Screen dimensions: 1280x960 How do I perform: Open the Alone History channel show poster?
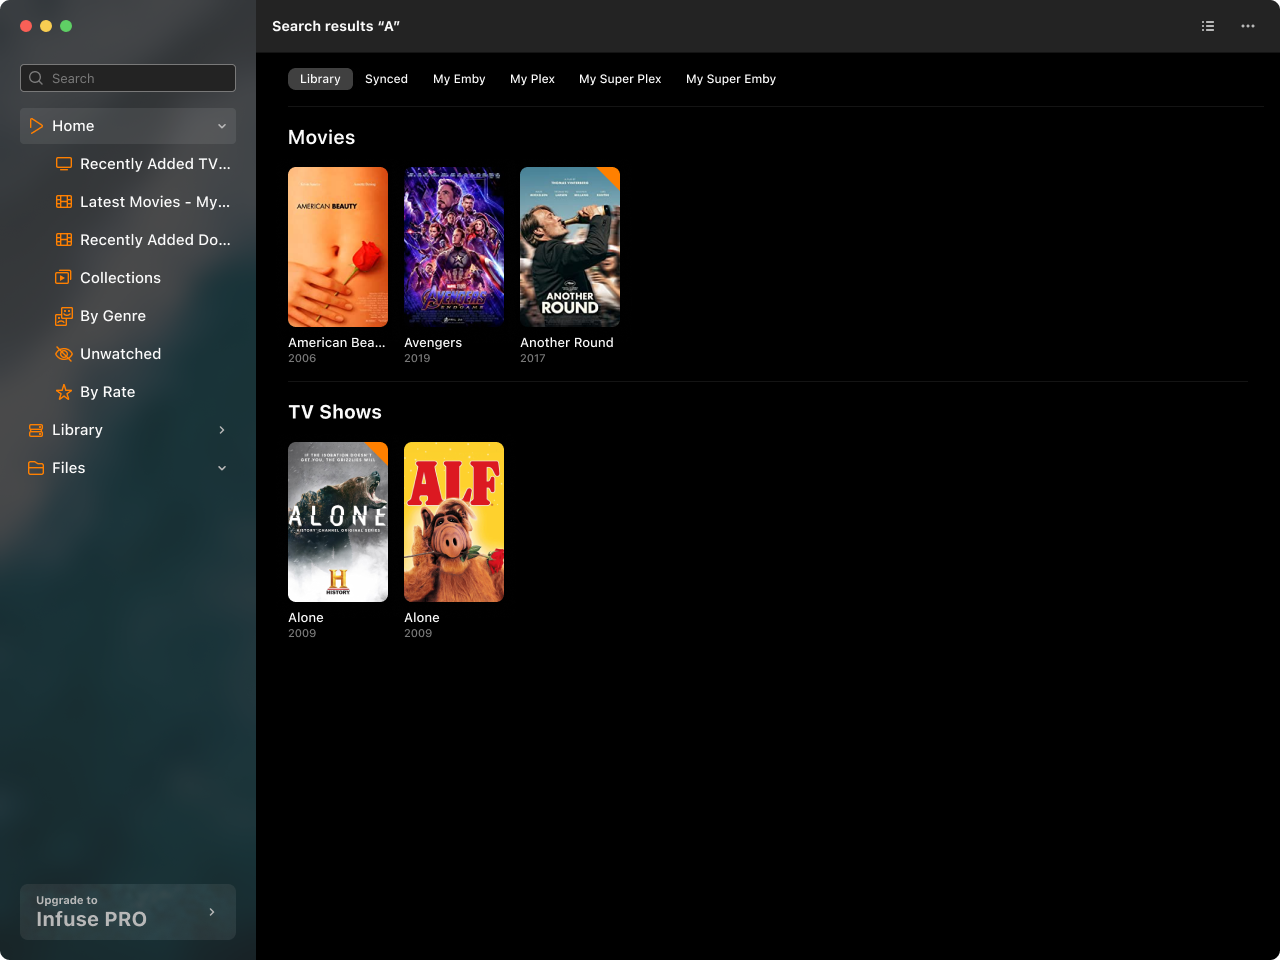(338, 522)
